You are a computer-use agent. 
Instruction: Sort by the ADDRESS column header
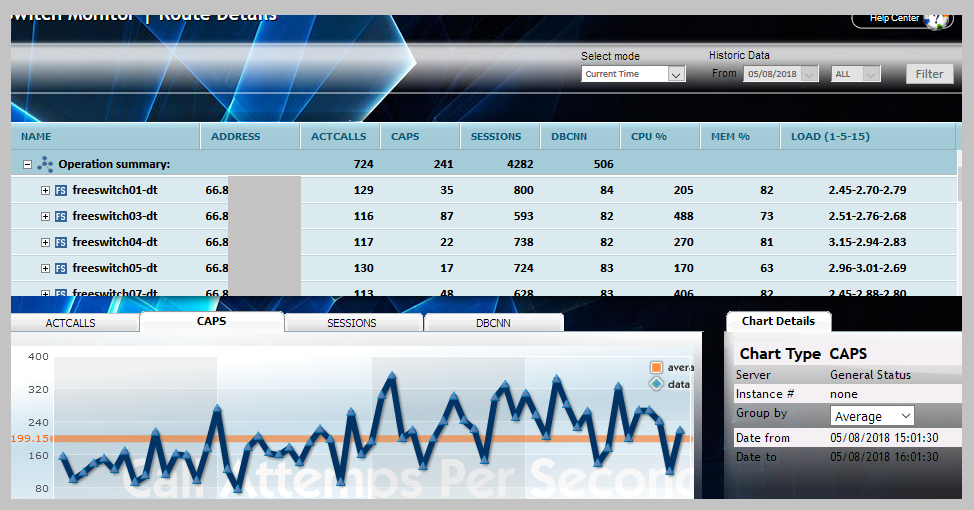(250, 137)
